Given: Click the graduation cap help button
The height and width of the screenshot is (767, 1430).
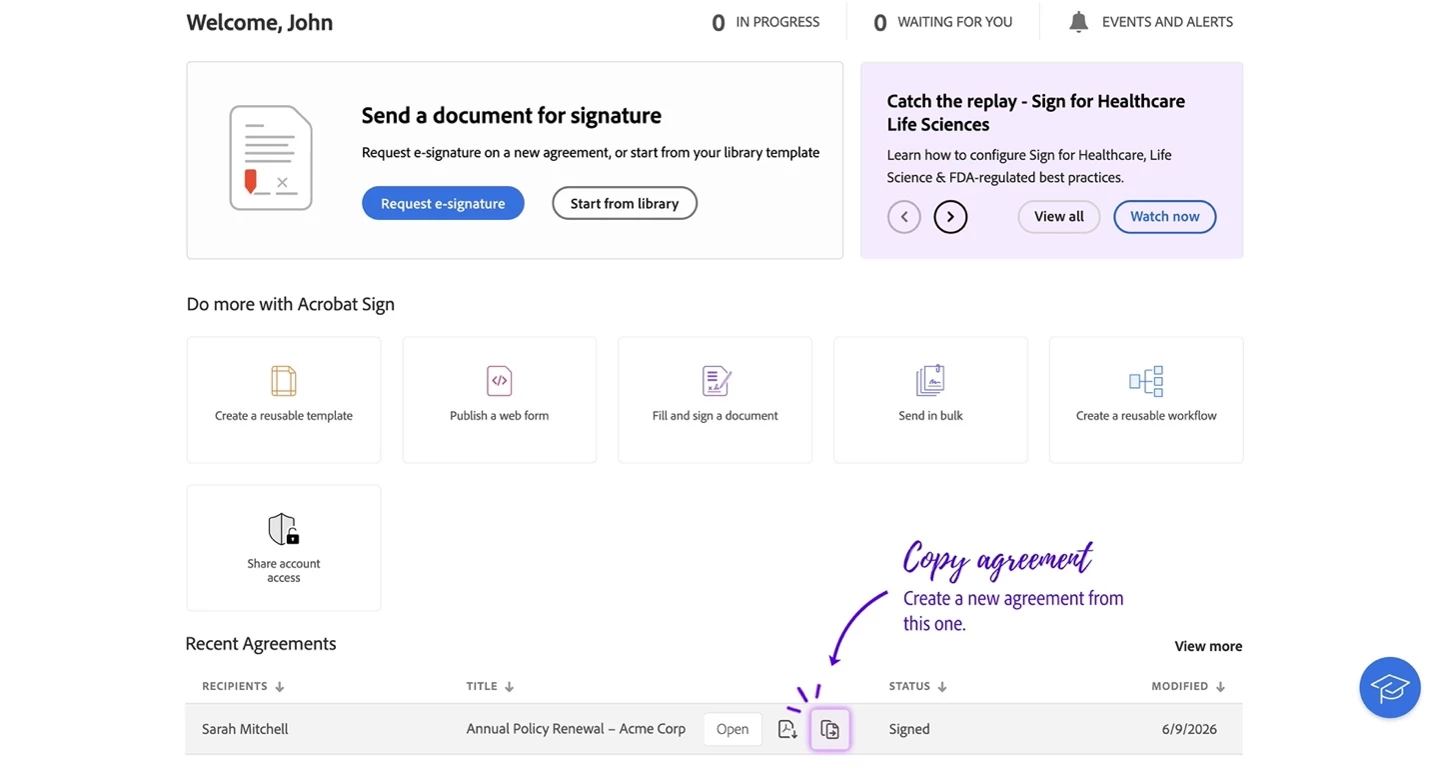Looking at the screenshot, I should coord(1390,687).
